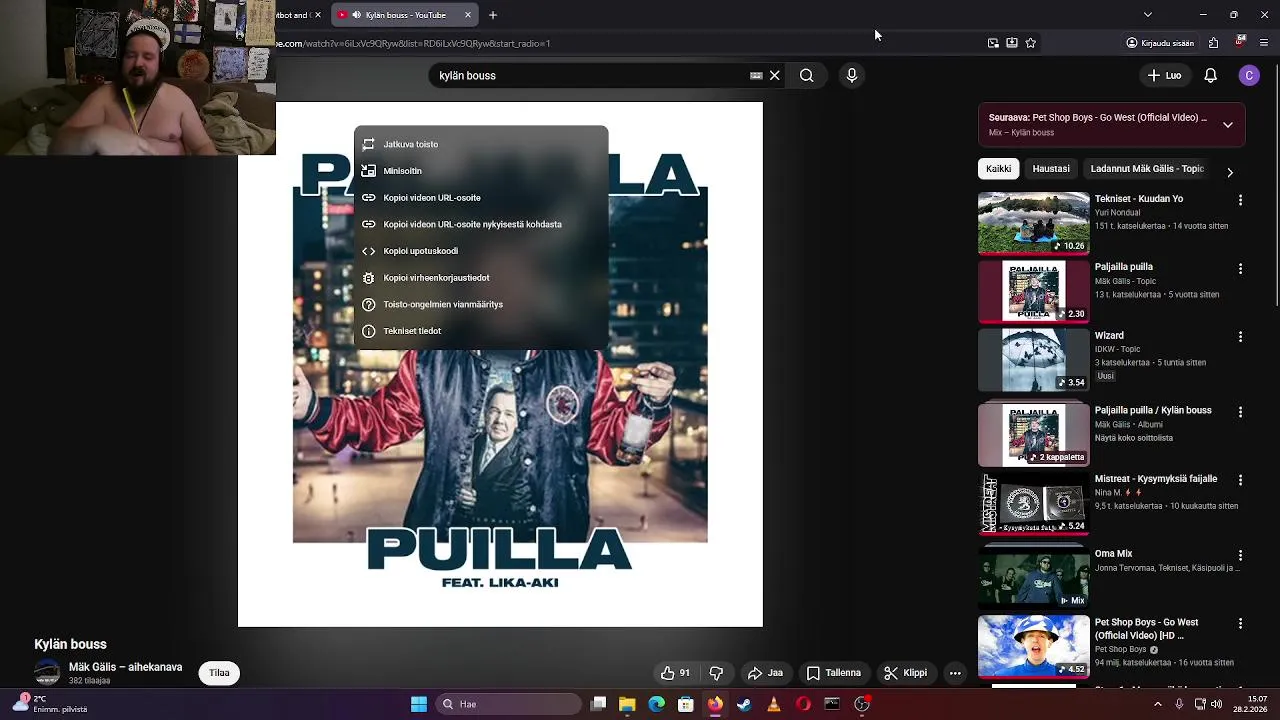Select Ladannut Mäk Gälis - Topic chip
This screenshot has width=1280, height=720.
1147,169
